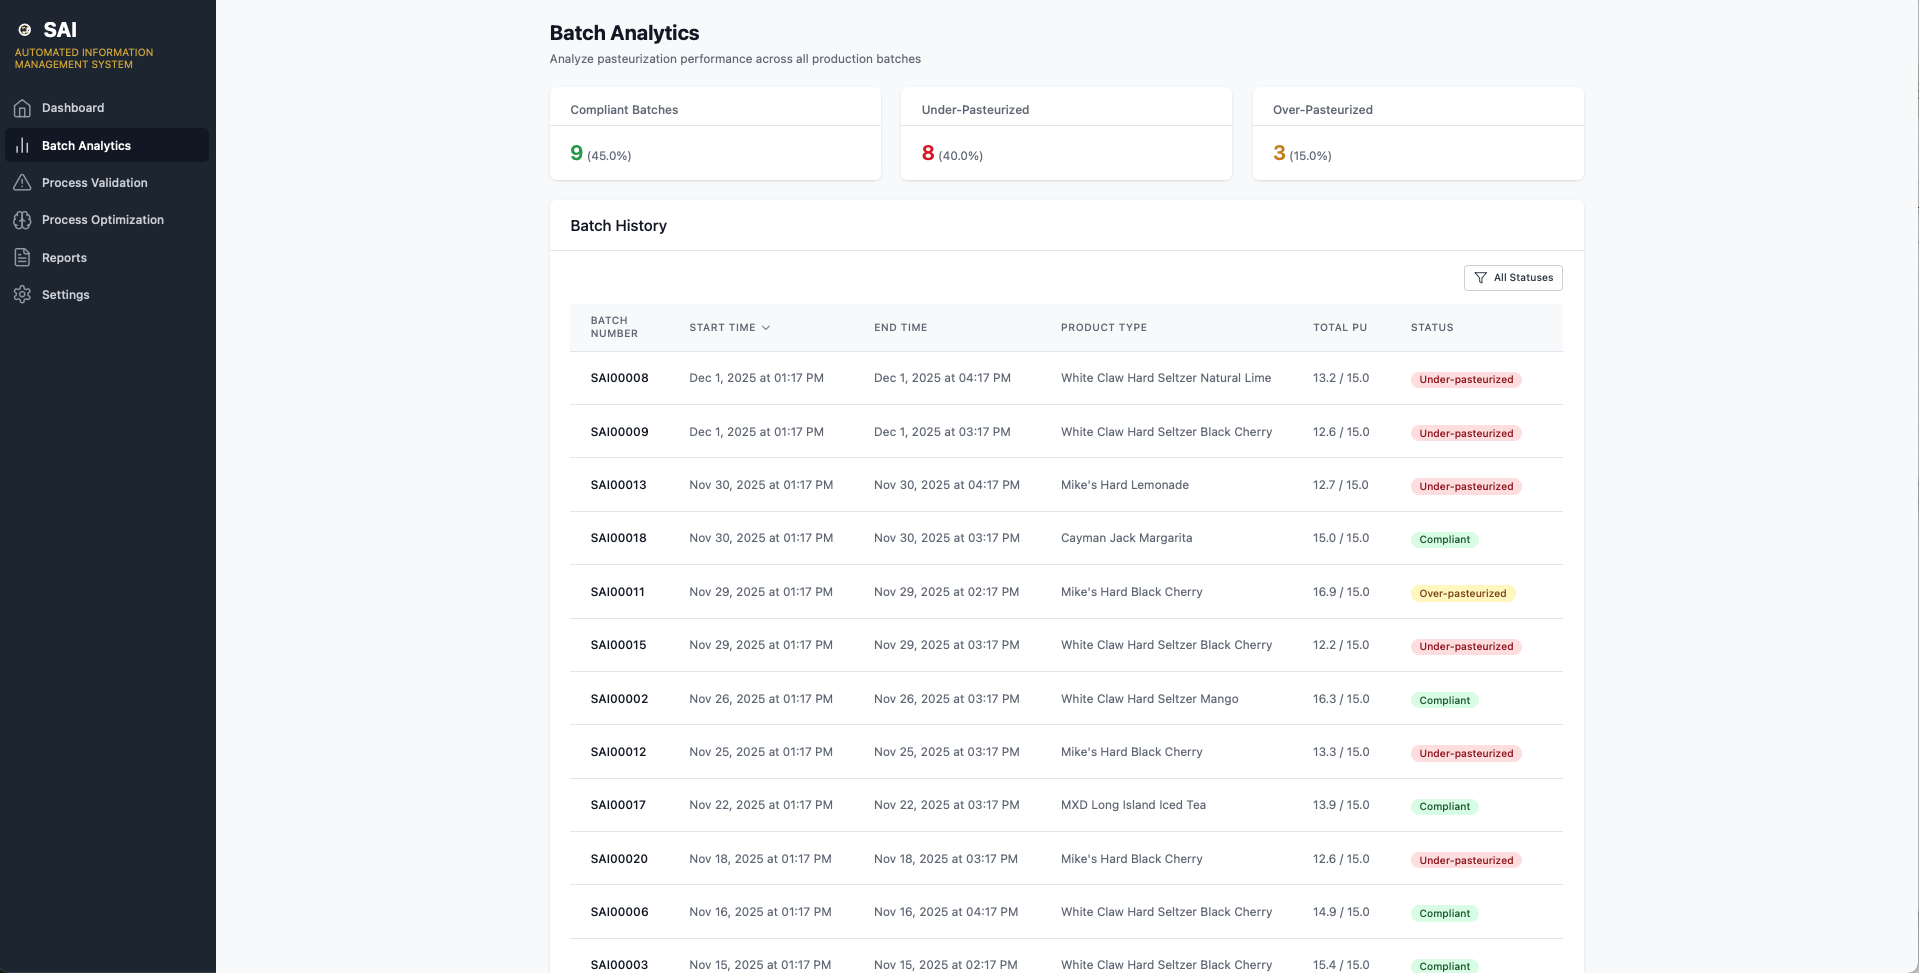The height and width of the screenshot is (973, 1919).
Task: Click the Over-pasteurized status badge for SAI00011
Action: [1463, 593]
